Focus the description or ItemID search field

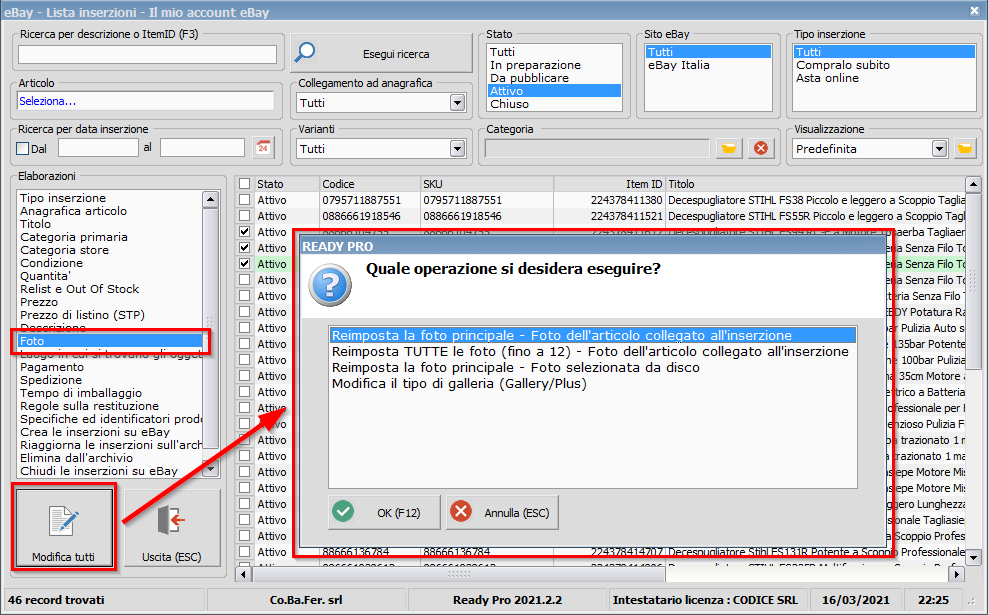tap(148, 55)
